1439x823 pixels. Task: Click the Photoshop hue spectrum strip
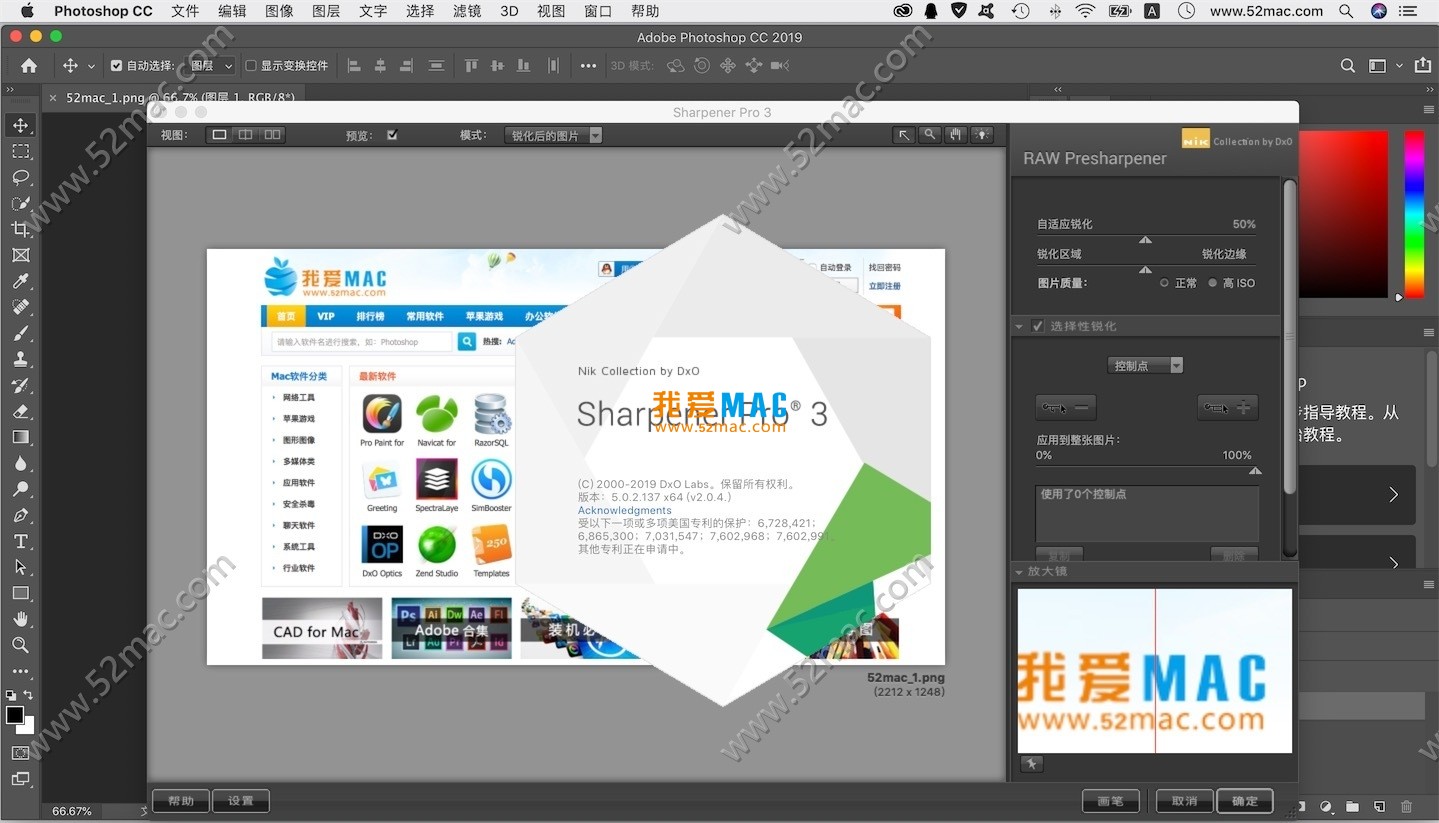[x=1414, y=214]
